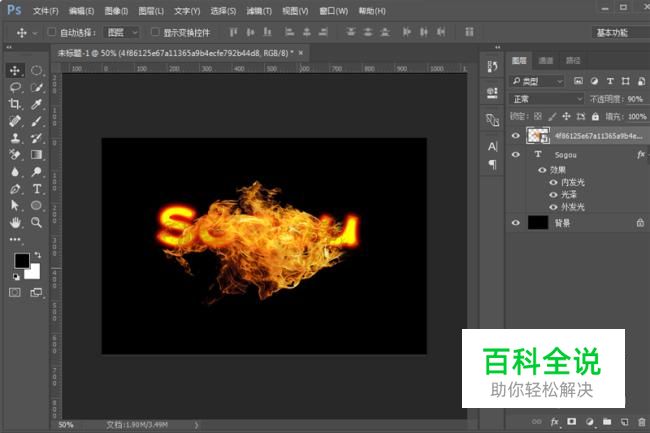Open the workspace dropdown (基本功能)

tap(621, 33)
